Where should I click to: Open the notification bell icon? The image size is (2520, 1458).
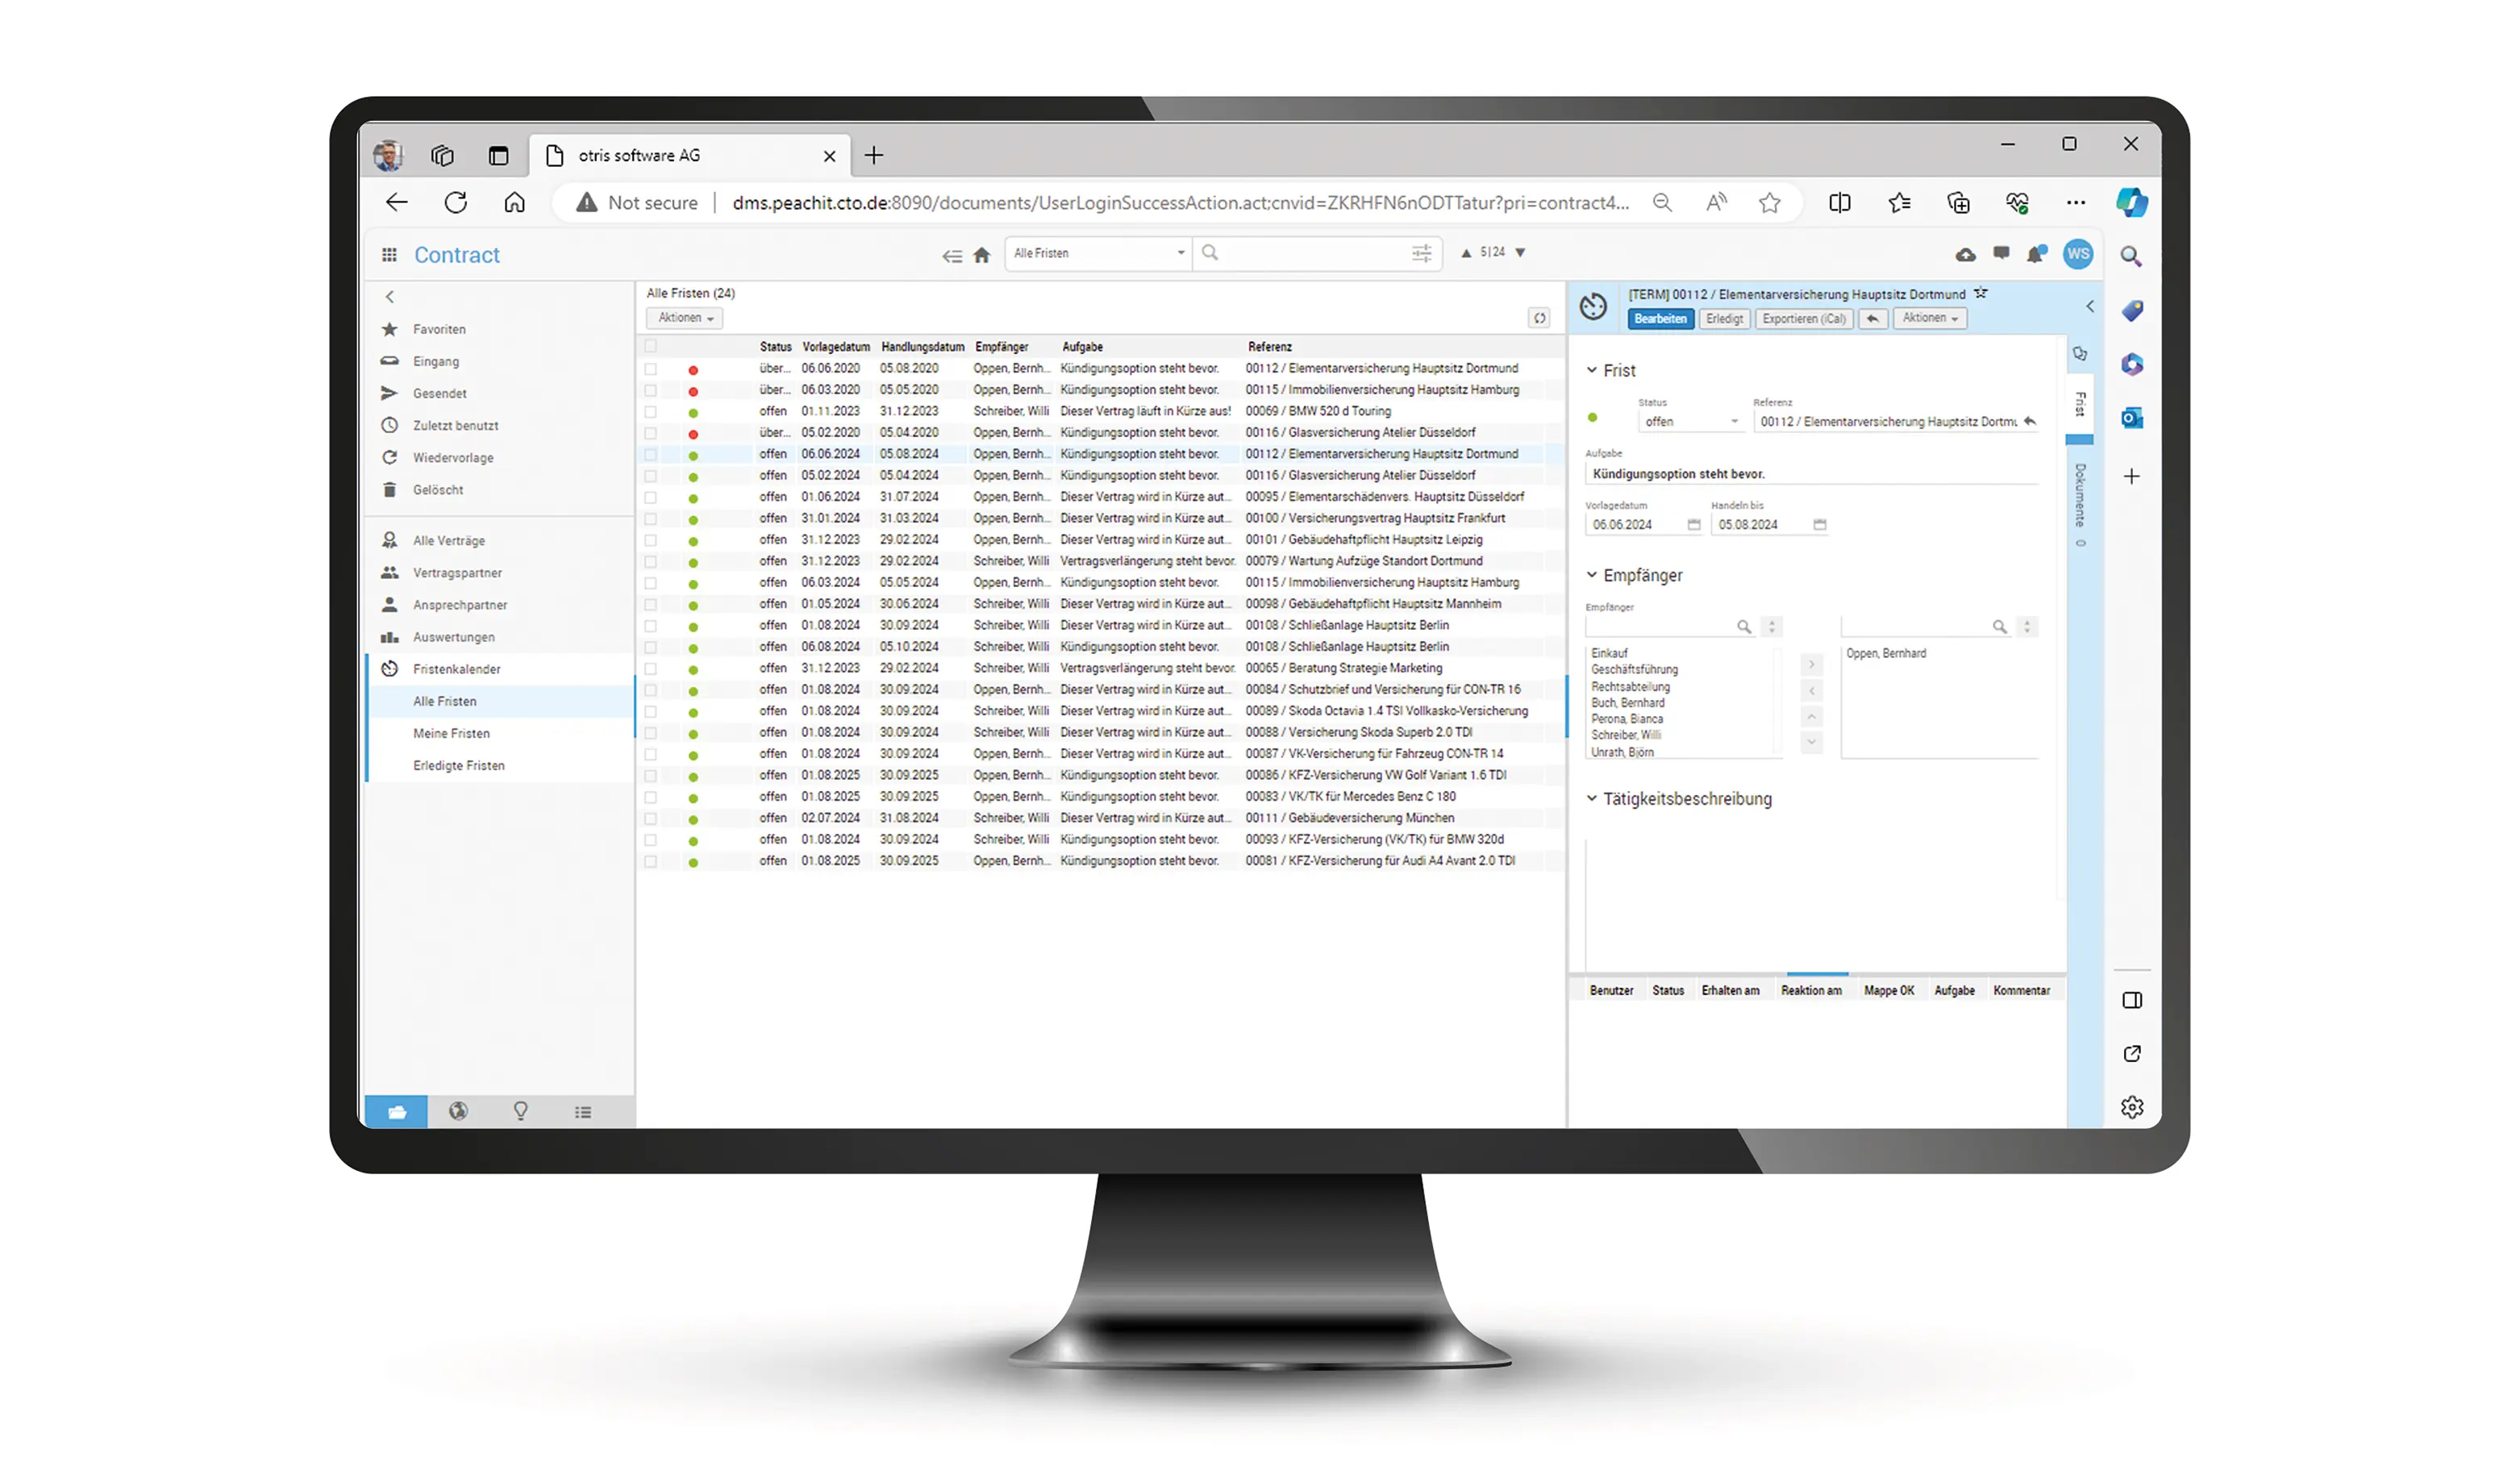pos(2035,255)
